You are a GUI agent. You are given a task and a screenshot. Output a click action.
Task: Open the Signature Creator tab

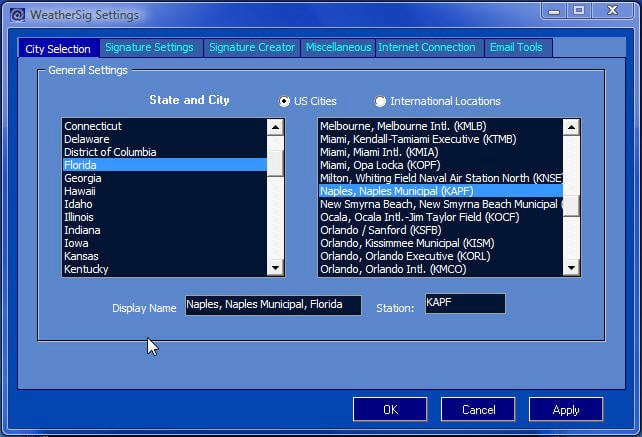(x=251, y=48)
